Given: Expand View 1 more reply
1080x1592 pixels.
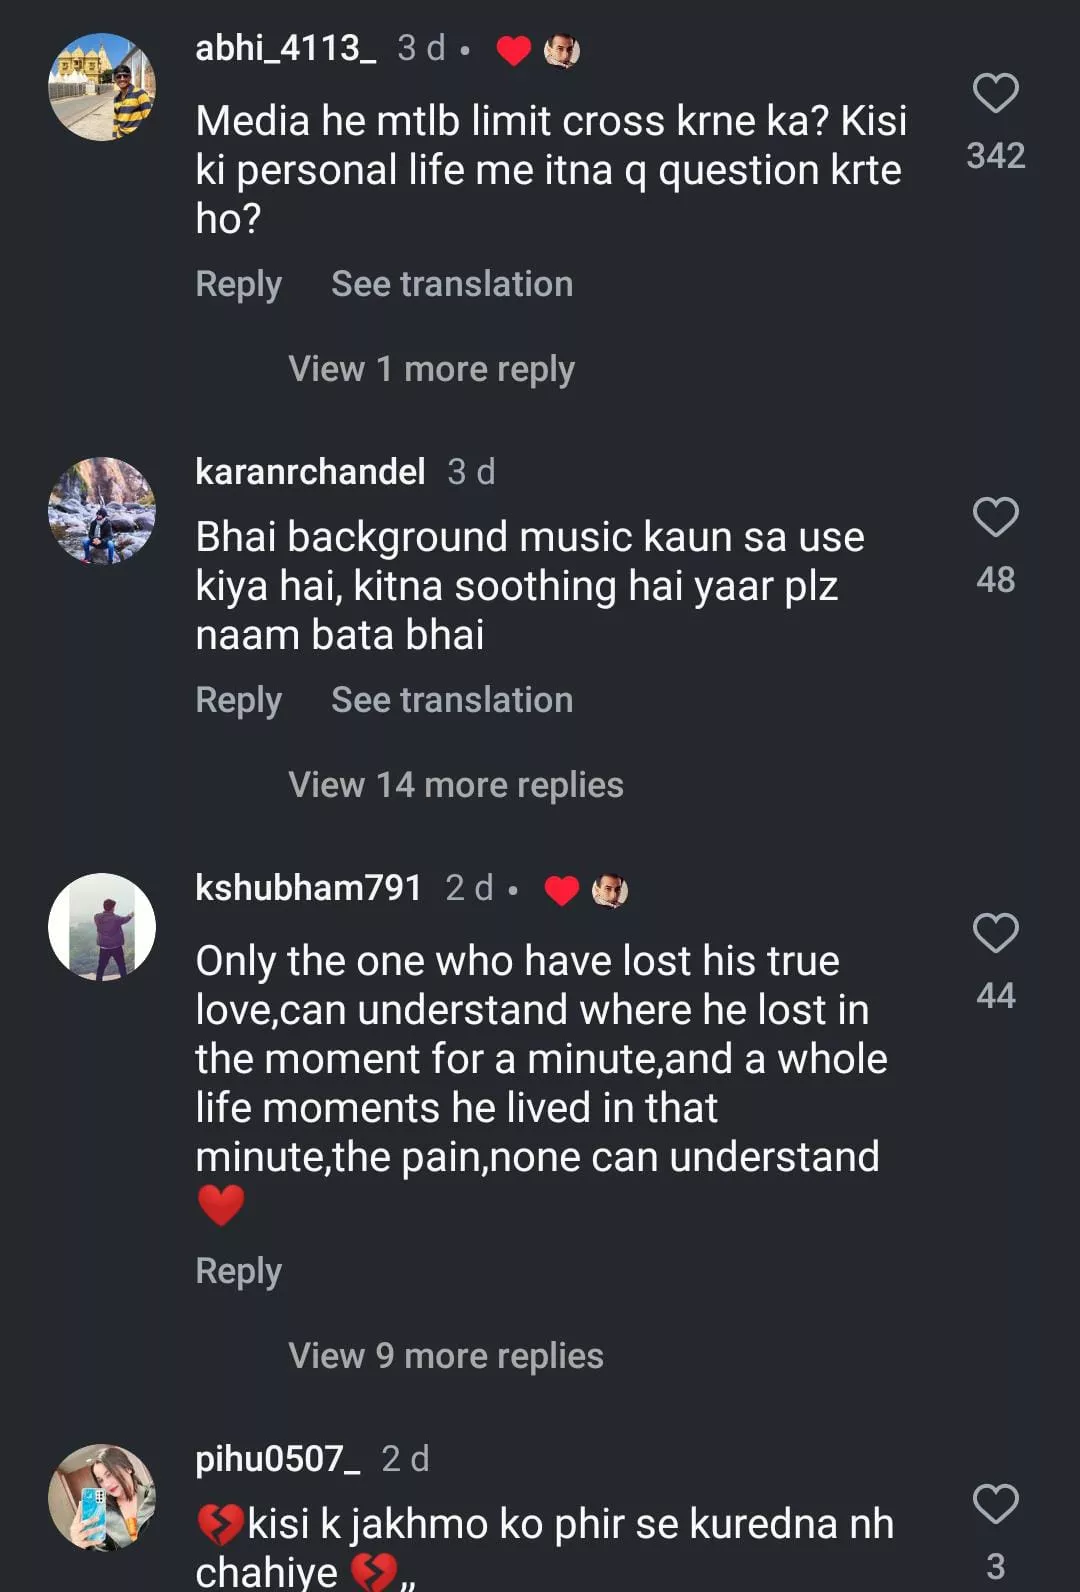Looking at the screenshot, I should pos(431,369).
